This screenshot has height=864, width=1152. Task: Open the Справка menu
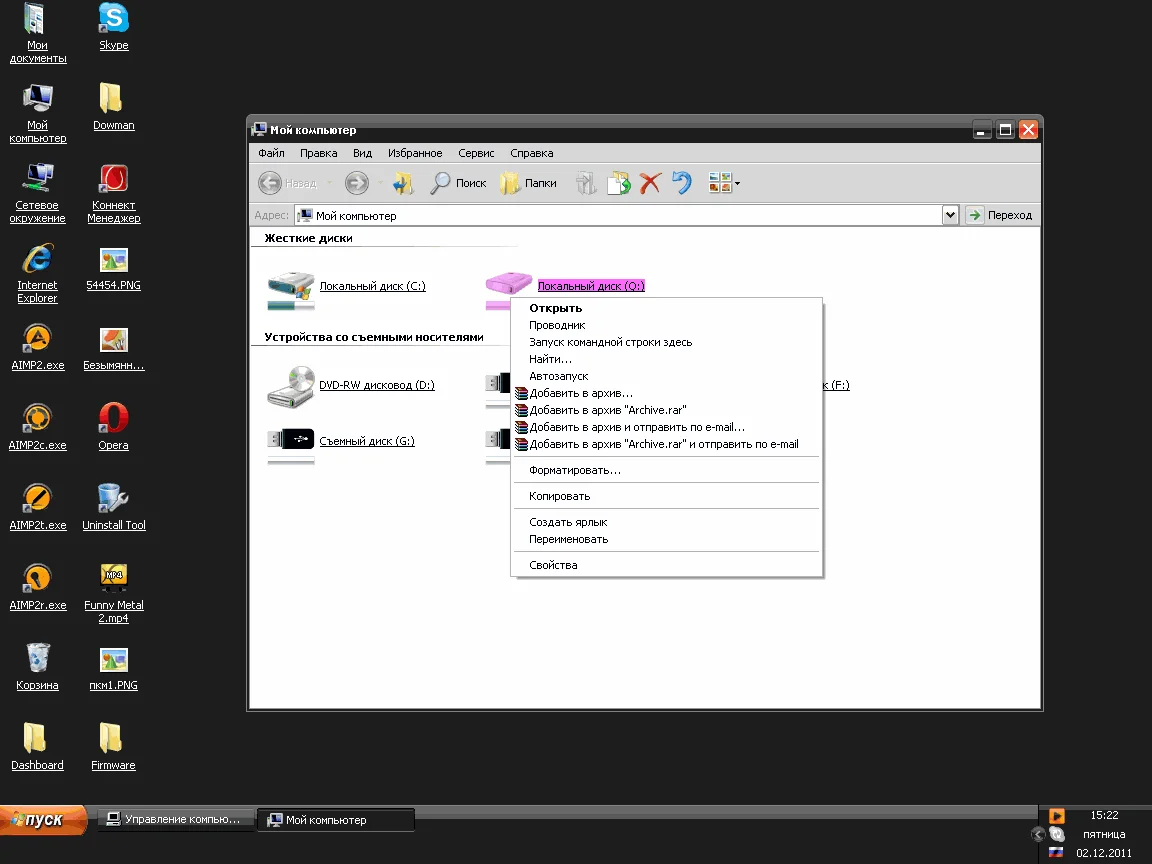click(x=531, y=153)
